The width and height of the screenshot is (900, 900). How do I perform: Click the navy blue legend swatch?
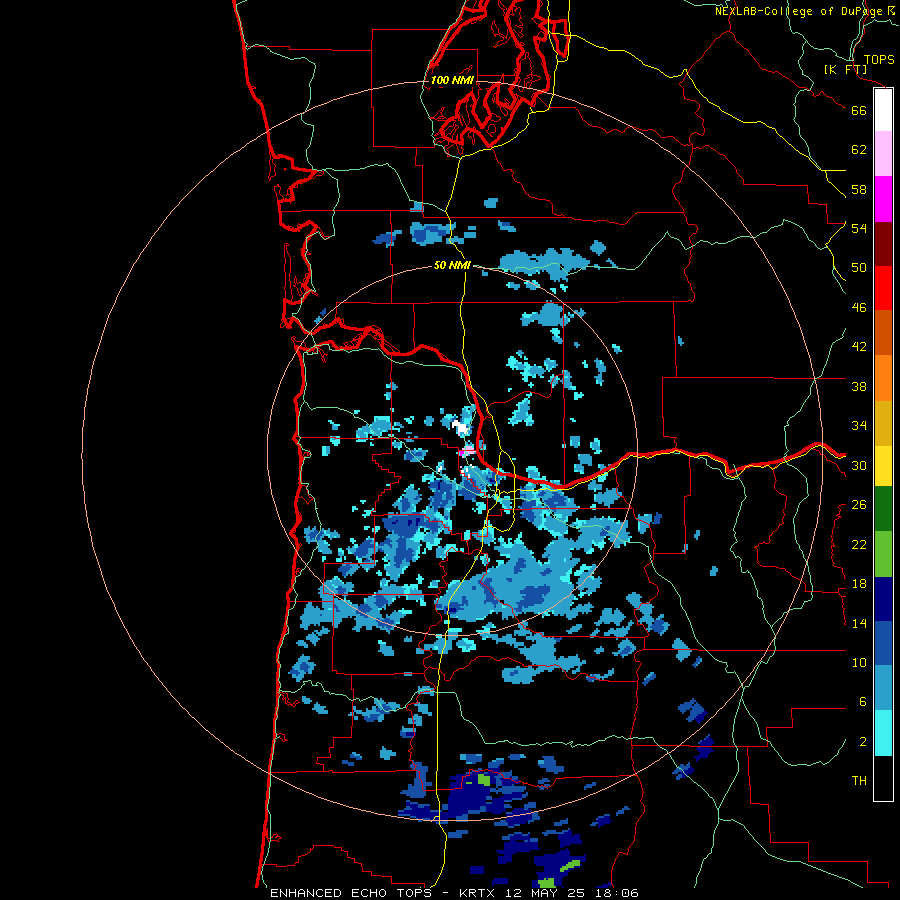pyautogui.click(x=883, y=599)
